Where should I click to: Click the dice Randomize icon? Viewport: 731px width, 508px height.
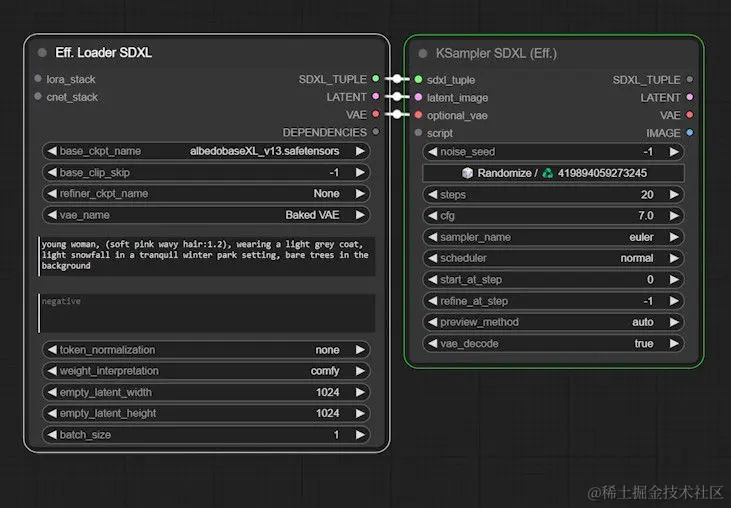point(467,173)
